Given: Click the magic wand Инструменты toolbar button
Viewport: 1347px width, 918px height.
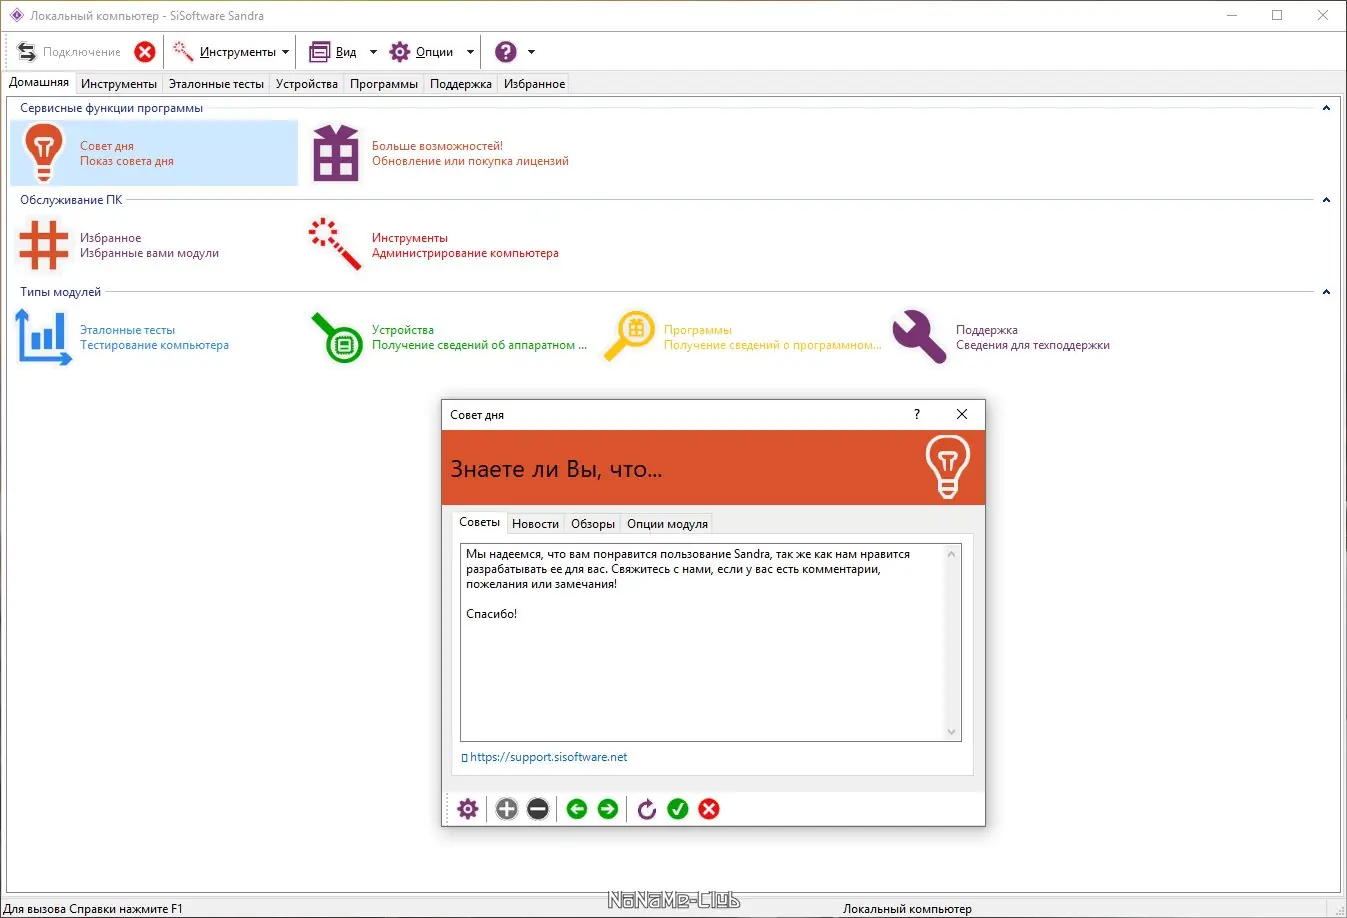Looking at the screenshot, I should point(183,52).
